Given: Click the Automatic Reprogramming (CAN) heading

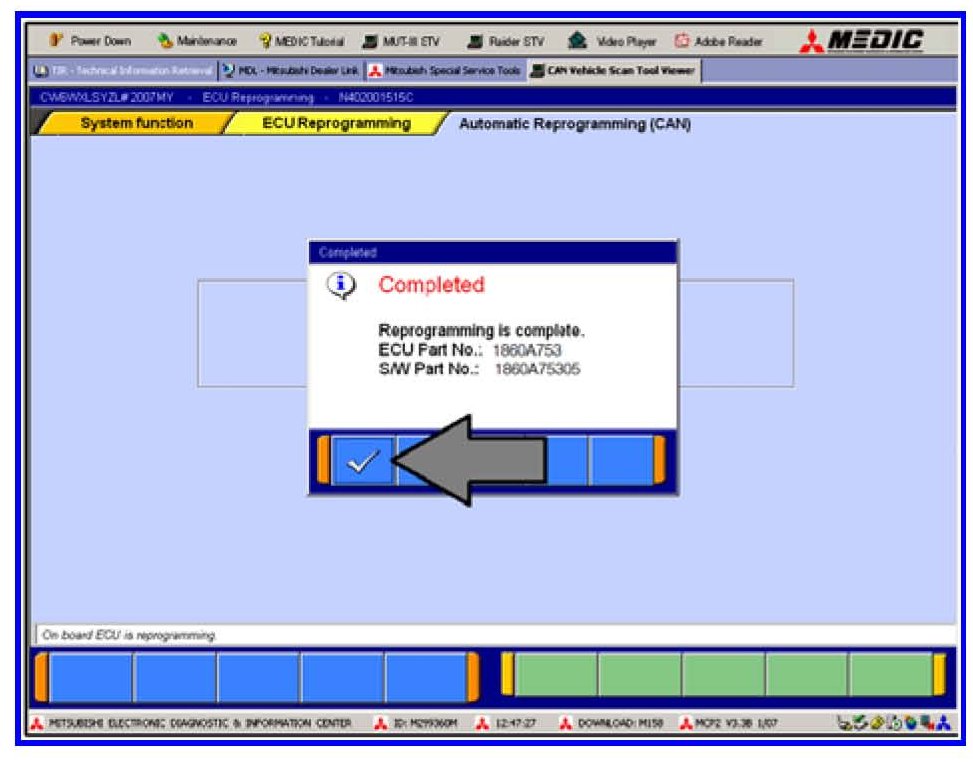Looking at the screenshot, I should tap(574, 125).
